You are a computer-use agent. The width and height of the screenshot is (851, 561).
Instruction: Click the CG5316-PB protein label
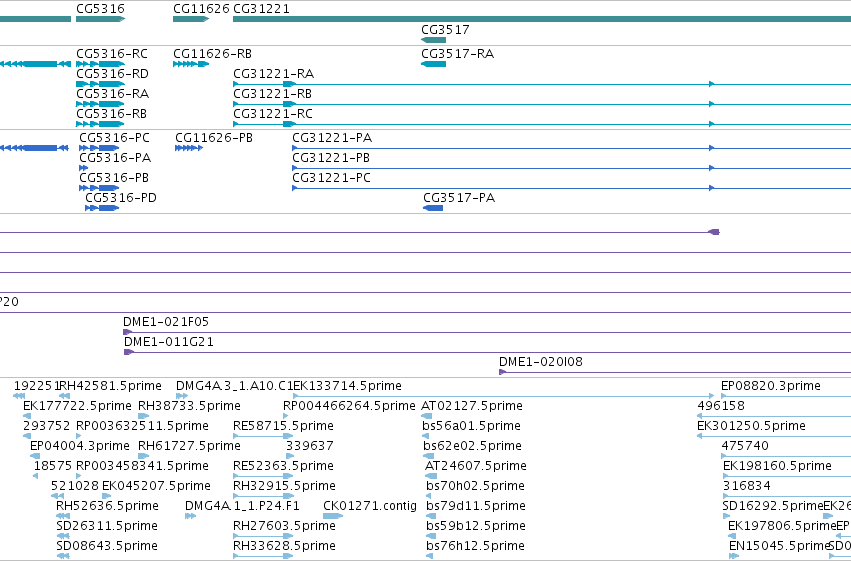coord(114,178)
